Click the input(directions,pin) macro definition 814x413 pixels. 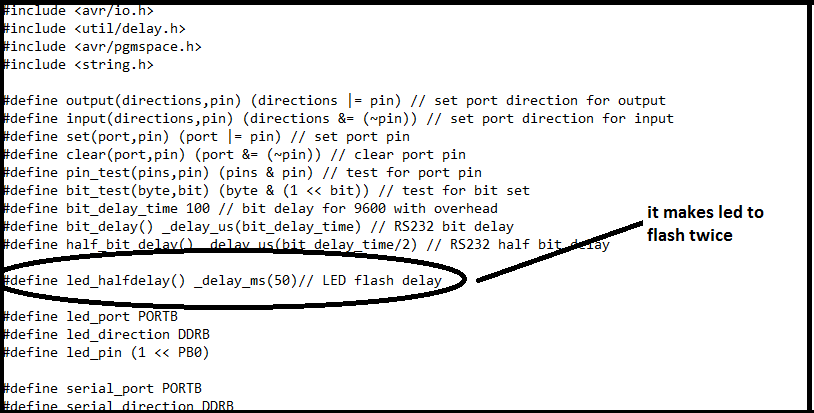(x=339, y=119)
